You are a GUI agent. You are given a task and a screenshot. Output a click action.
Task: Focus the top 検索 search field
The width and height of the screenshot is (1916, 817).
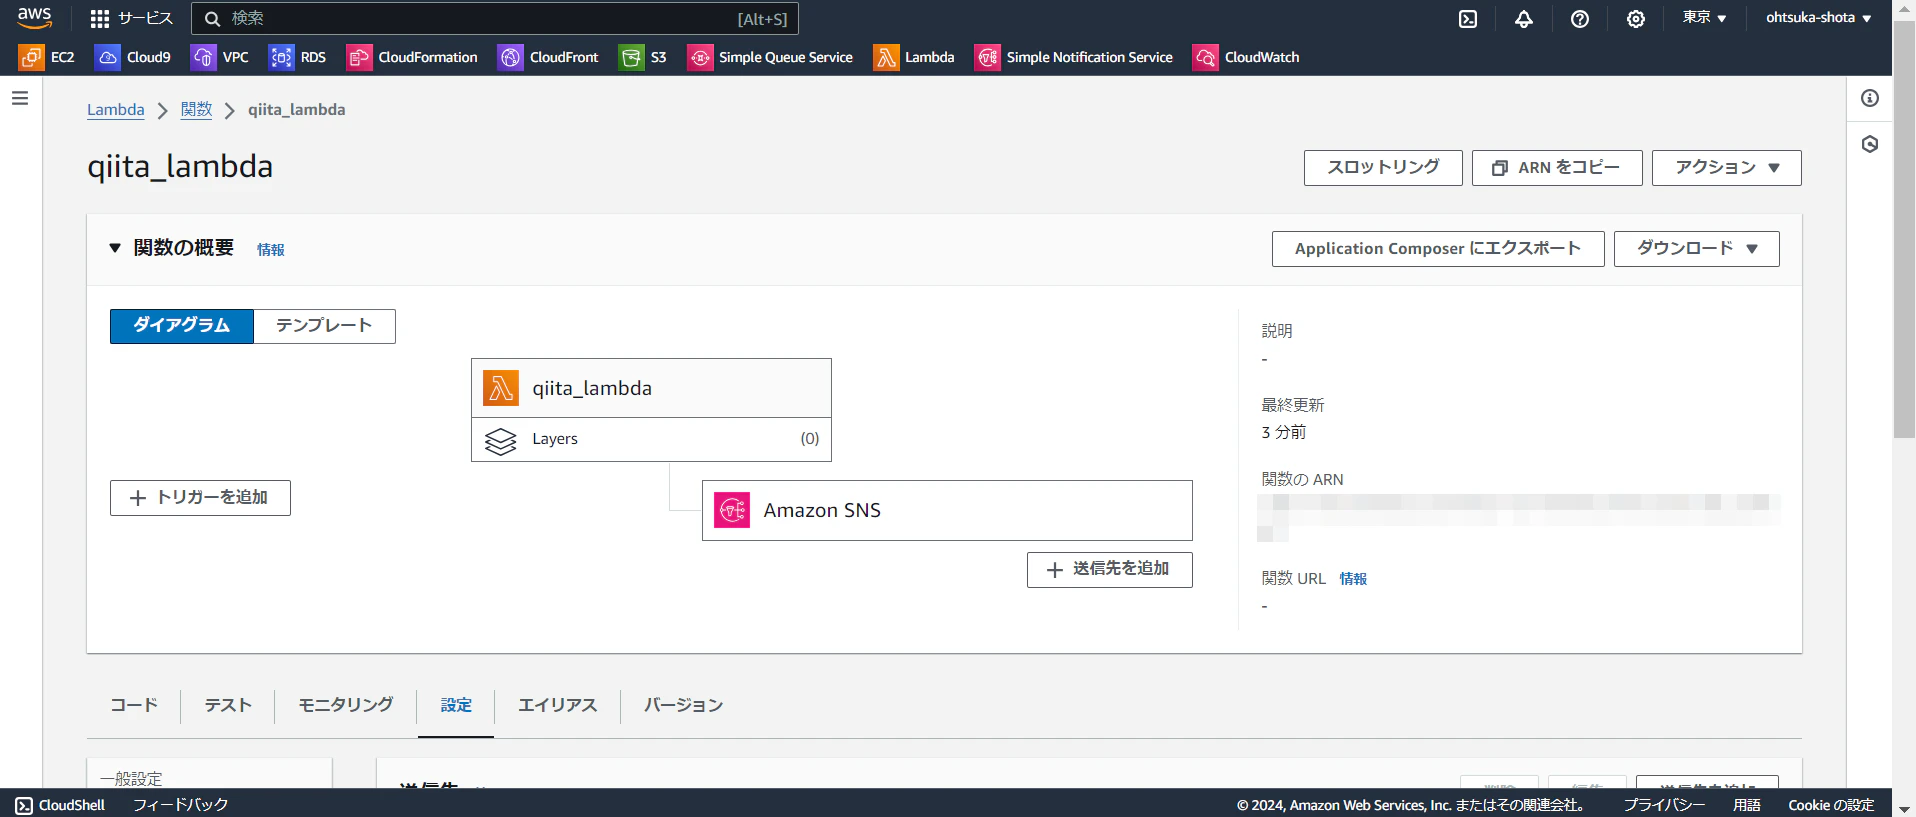click(x=495, y=19)
